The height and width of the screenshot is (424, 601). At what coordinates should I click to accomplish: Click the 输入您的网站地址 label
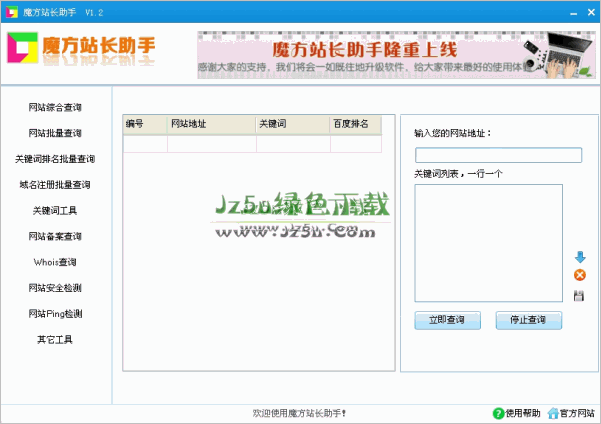[452, 133]
